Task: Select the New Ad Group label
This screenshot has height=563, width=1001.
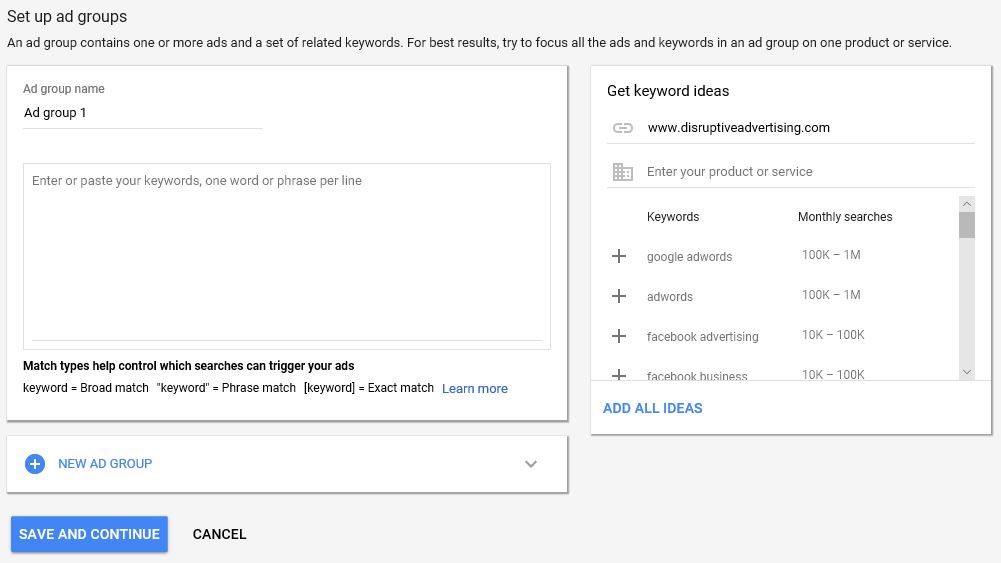Action: (x=105, y=464)
